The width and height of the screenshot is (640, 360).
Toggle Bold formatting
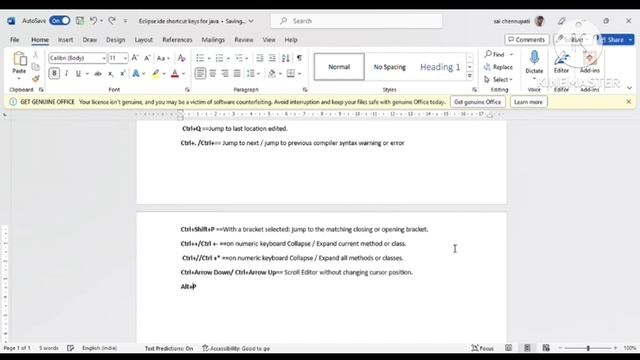54,73
